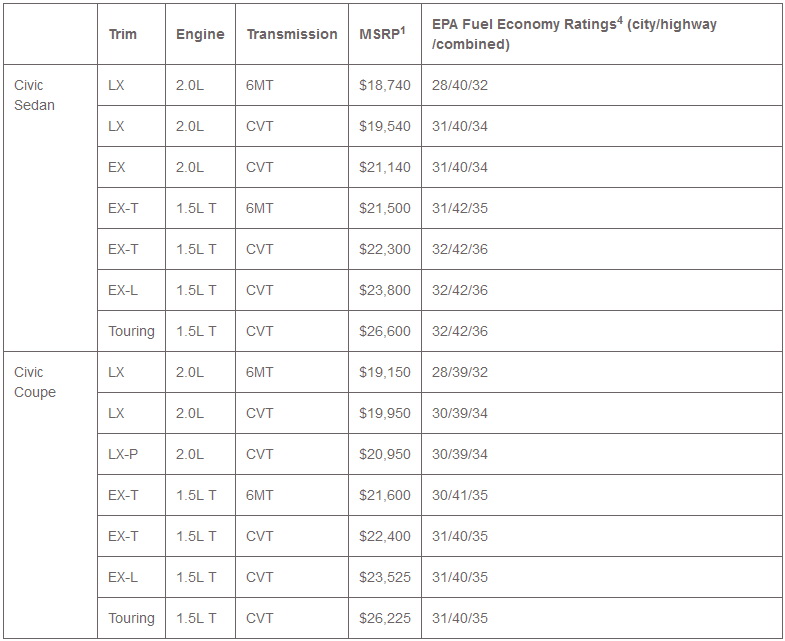785x641 pixels.
Task: Click the Civic Coupe row label
Action: [35, 382]
